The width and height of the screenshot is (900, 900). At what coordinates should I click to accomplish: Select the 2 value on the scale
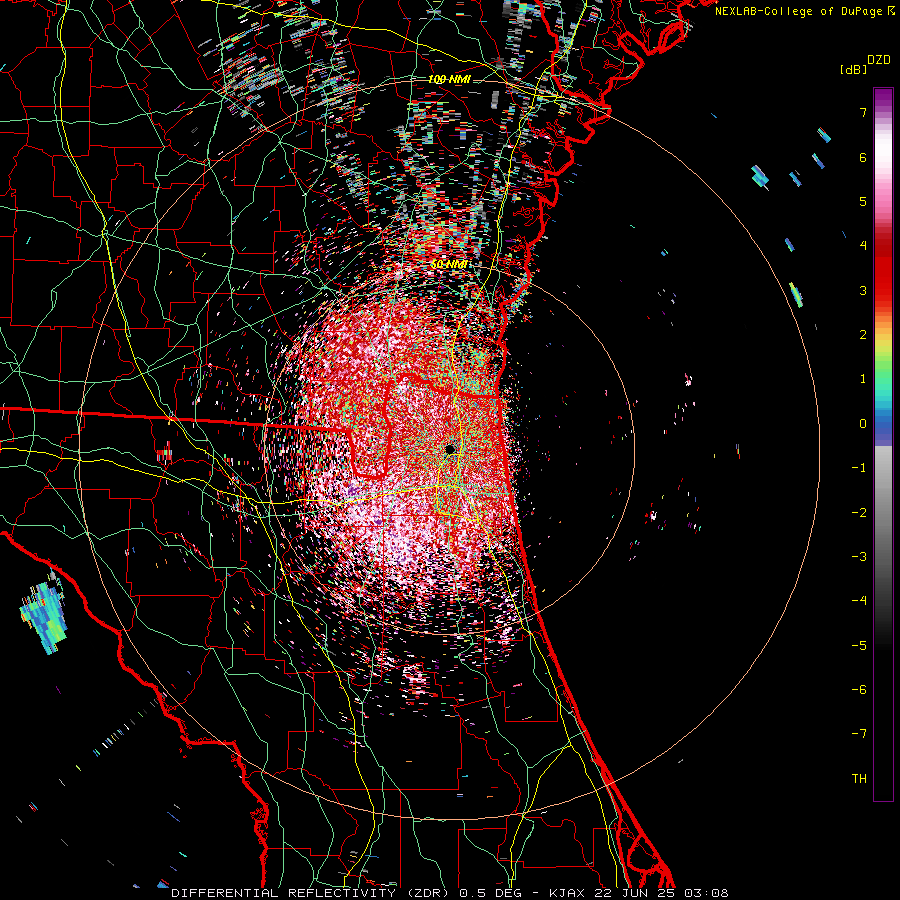[863, 334]
